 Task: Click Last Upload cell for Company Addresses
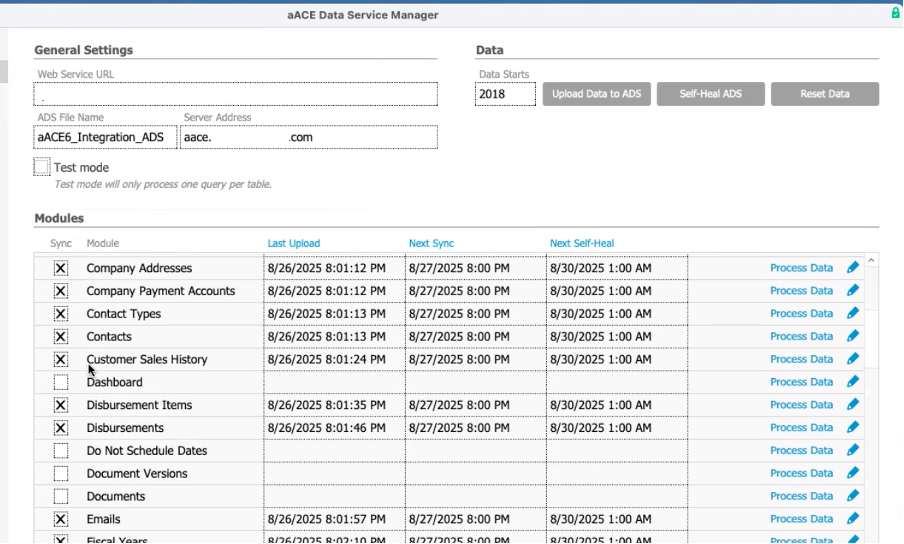pos(334,268)
